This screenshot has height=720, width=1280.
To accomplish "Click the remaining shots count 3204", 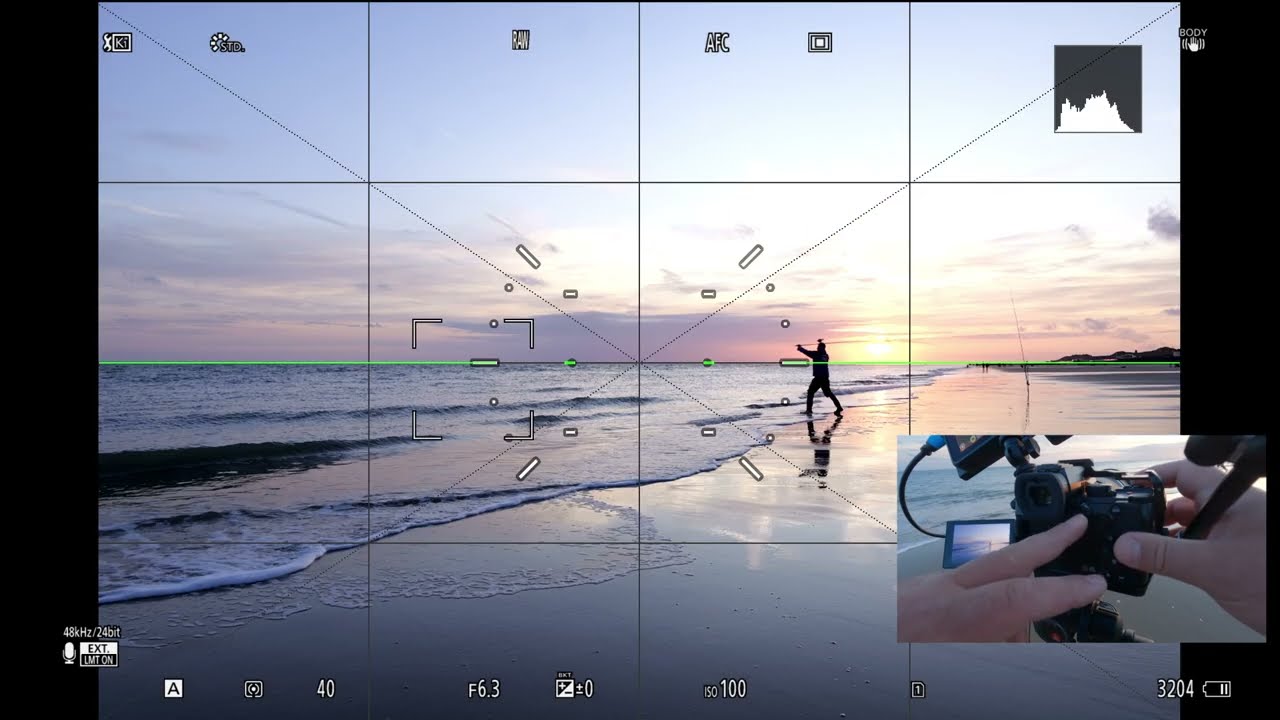I will 1175,689.
